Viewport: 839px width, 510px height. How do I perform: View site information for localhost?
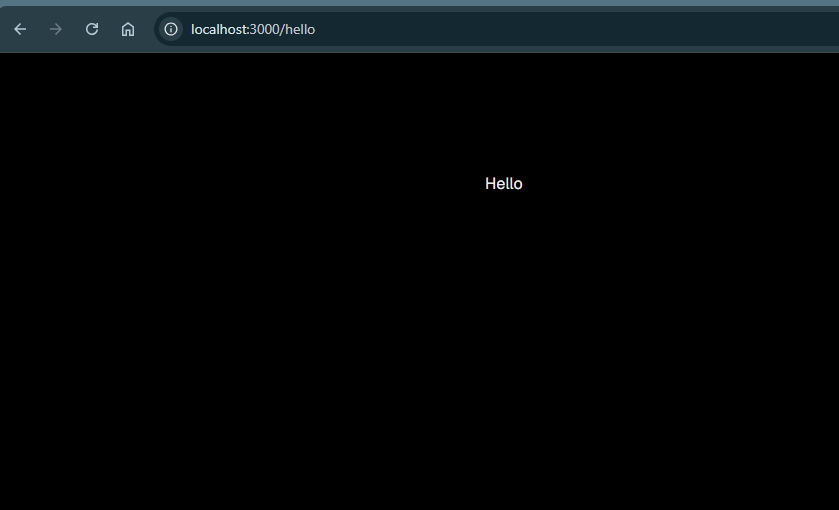171,29
